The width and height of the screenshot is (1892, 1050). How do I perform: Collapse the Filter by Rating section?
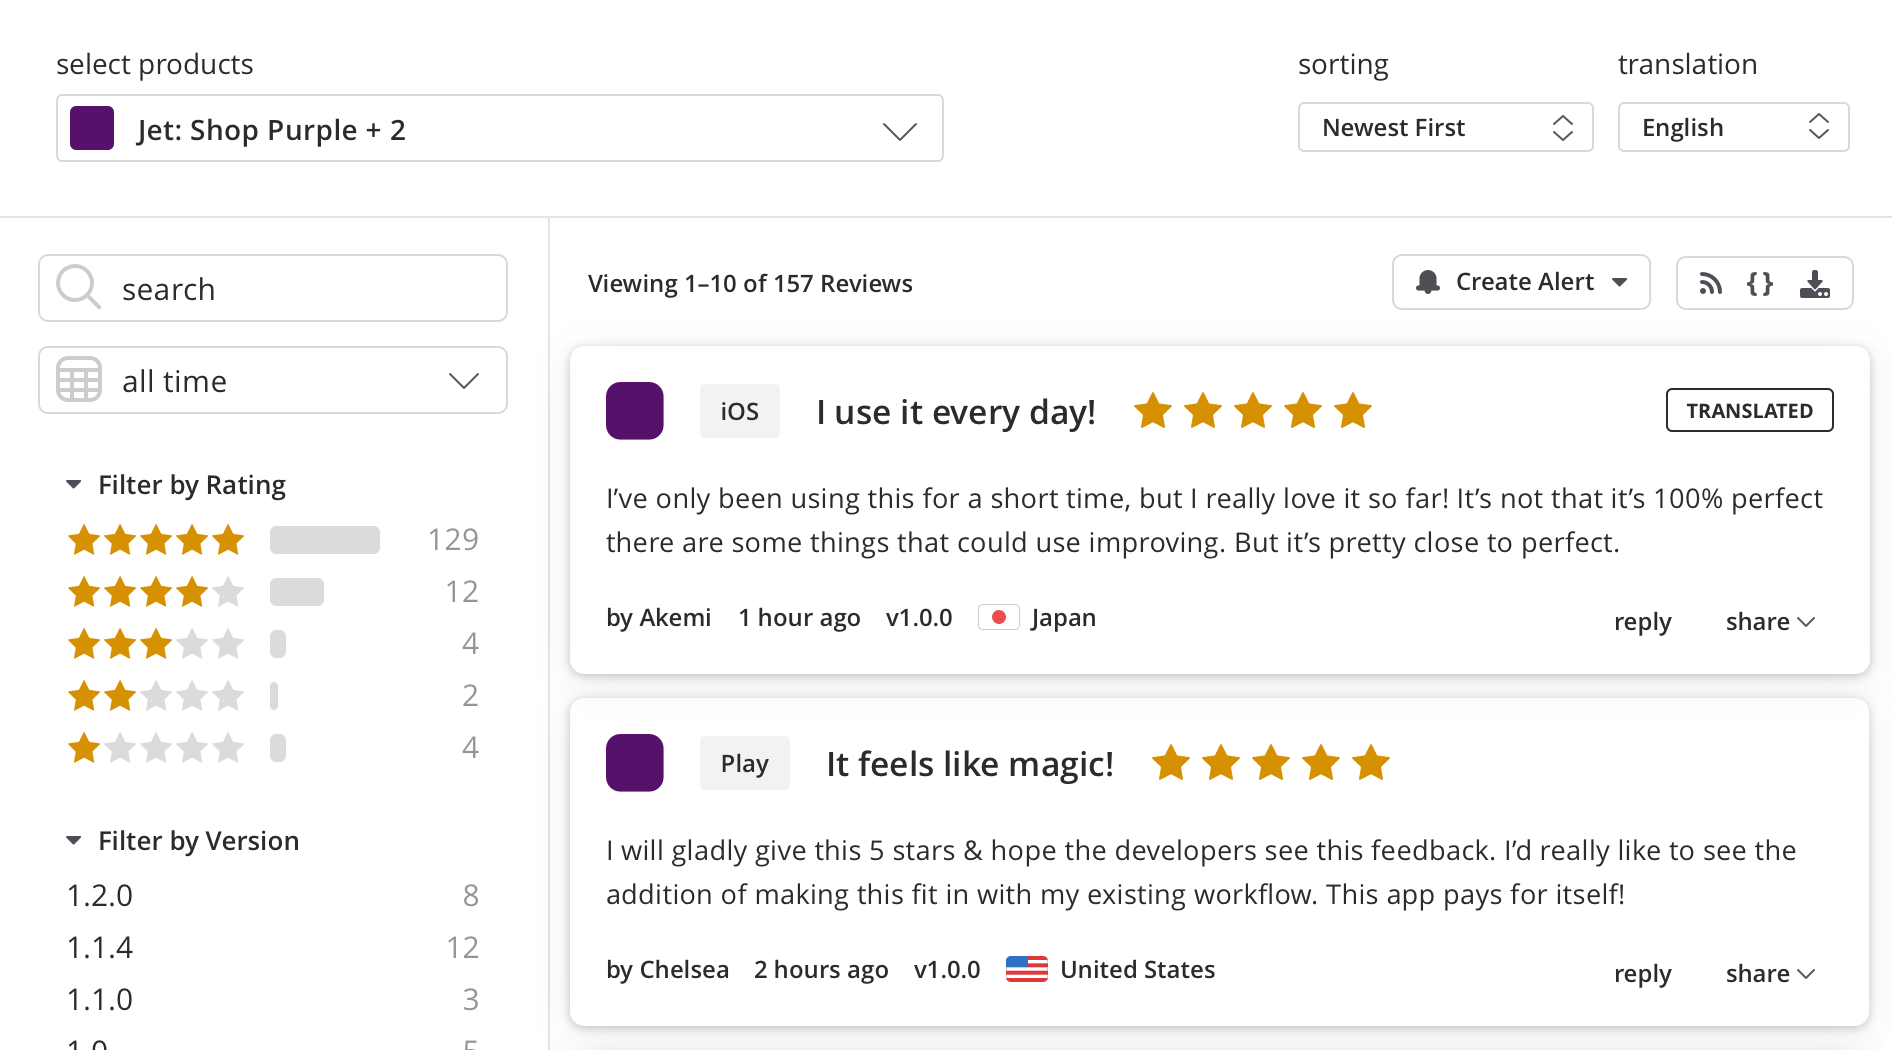pos(74,484)
